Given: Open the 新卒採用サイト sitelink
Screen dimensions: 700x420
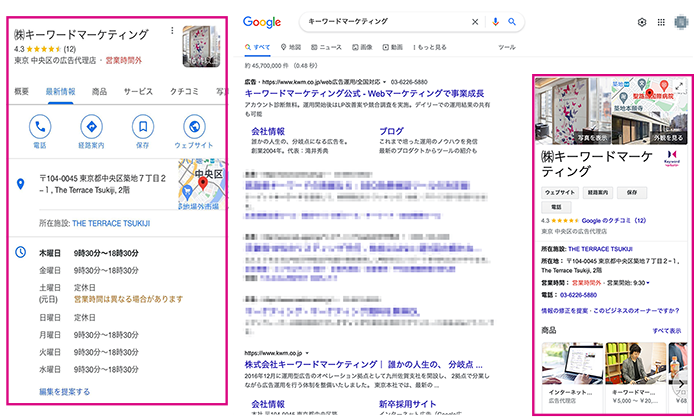Looking at the screenshot, I should pos(408,404).
